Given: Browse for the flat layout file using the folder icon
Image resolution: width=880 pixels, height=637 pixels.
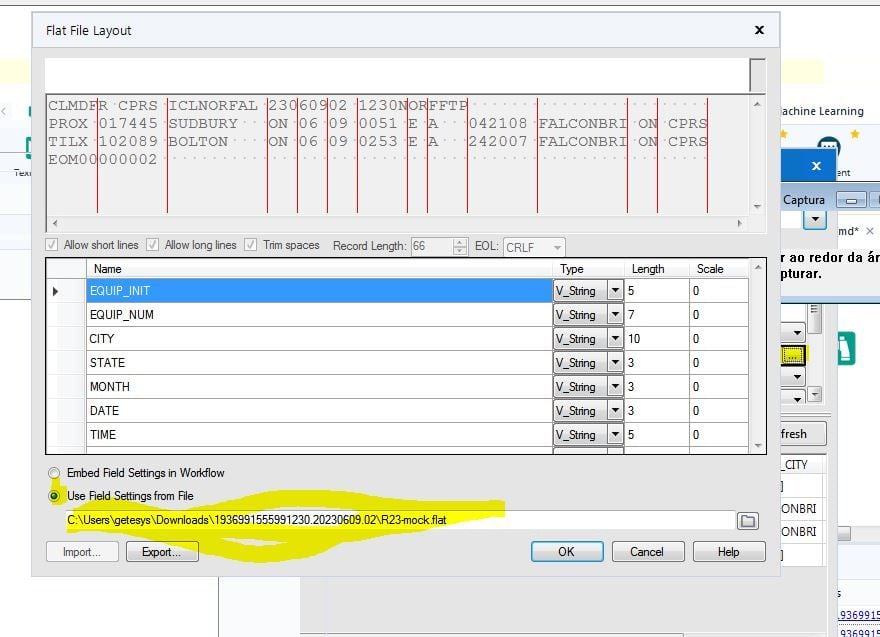Looking at the screenshot, I should (x=748, y=521).
